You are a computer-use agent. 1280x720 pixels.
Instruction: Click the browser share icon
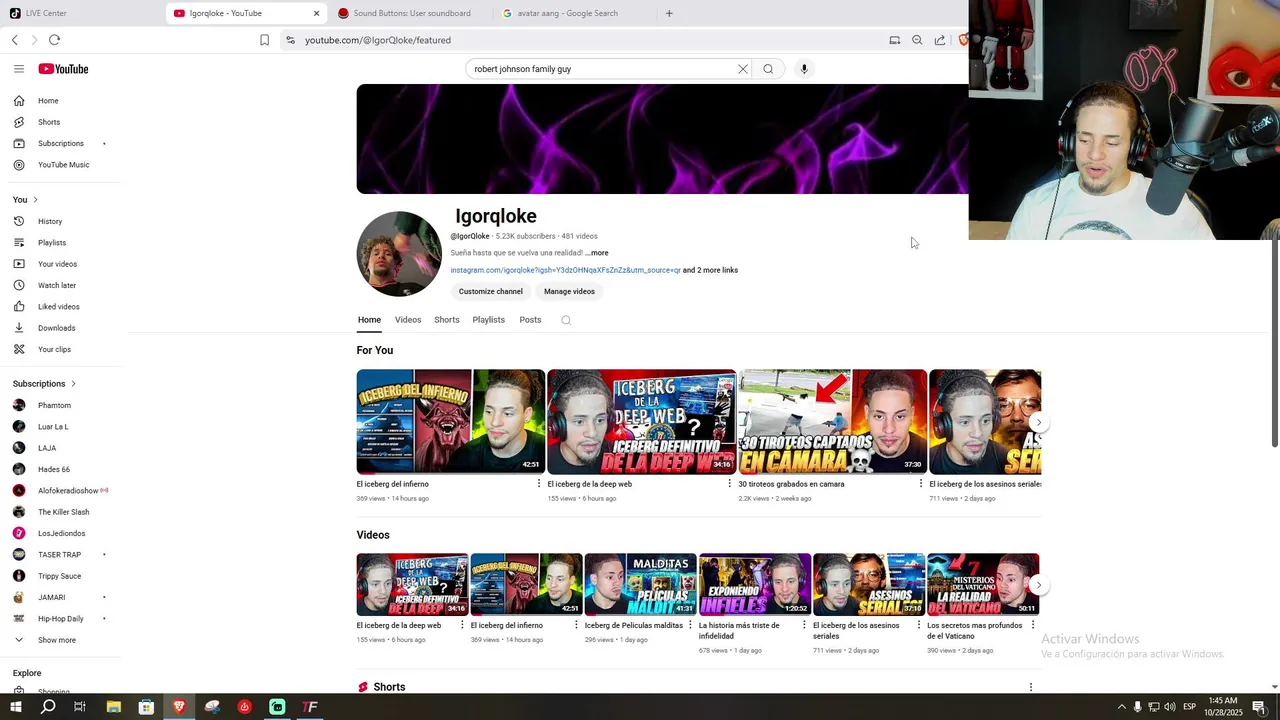tap(940, 40)
